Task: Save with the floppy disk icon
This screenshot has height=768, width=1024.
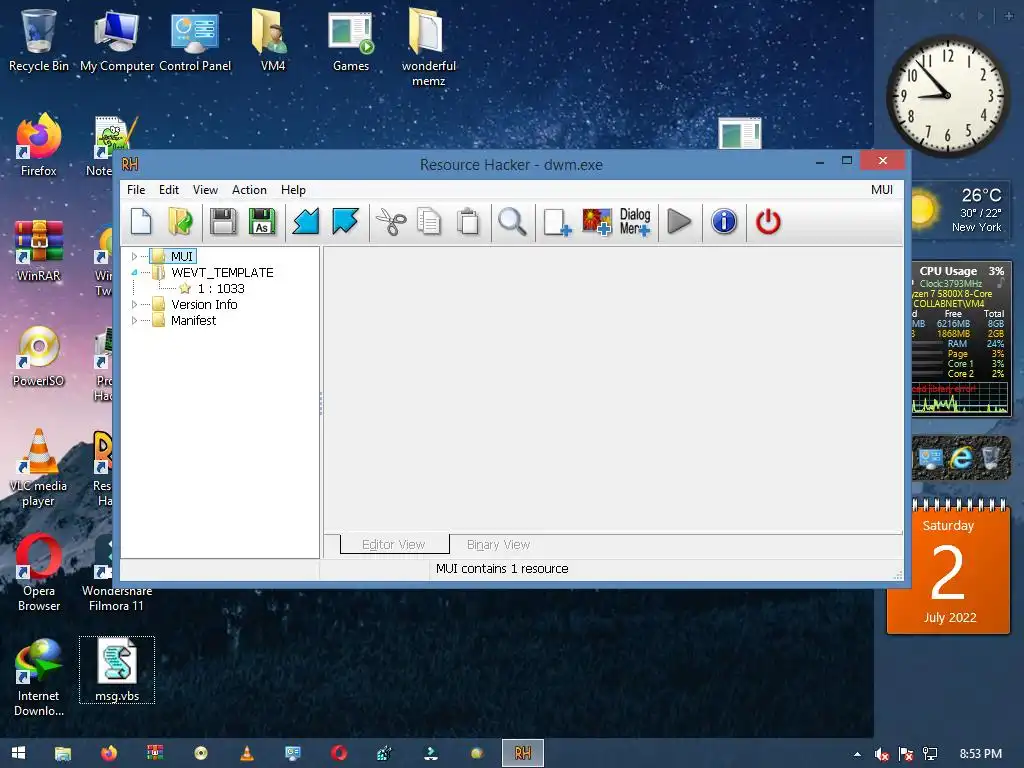Action: tap(223, 221)
